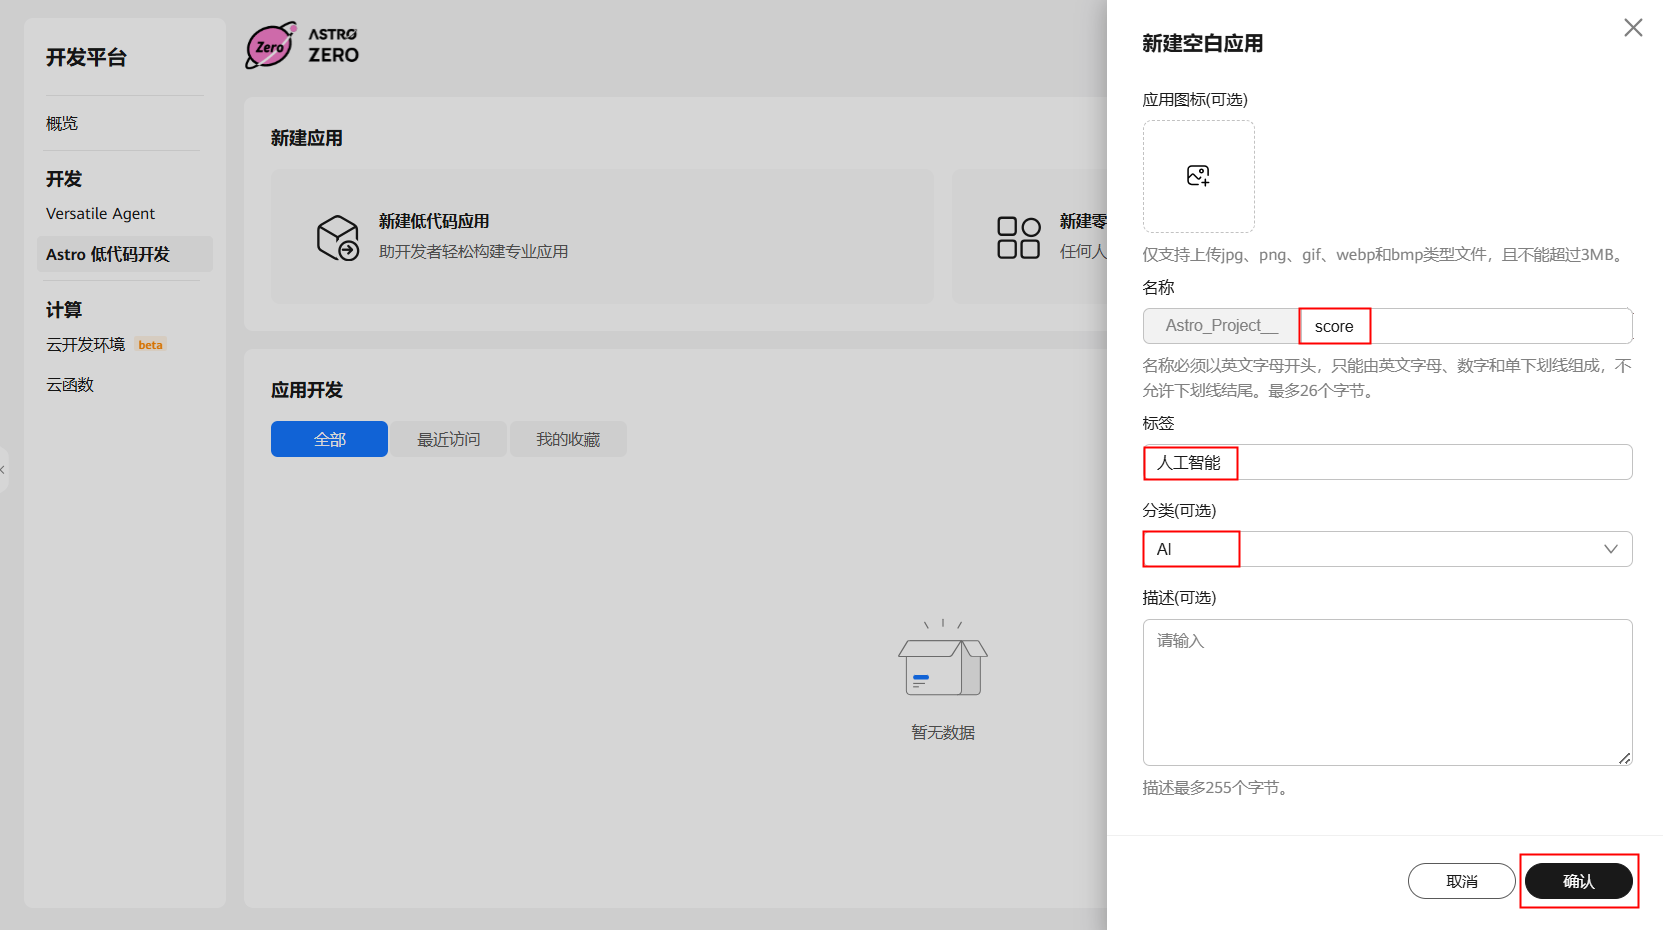1663x930 pixels.
Task: Click the Astro_Project__ name prefix
Action: (1221, 326)
